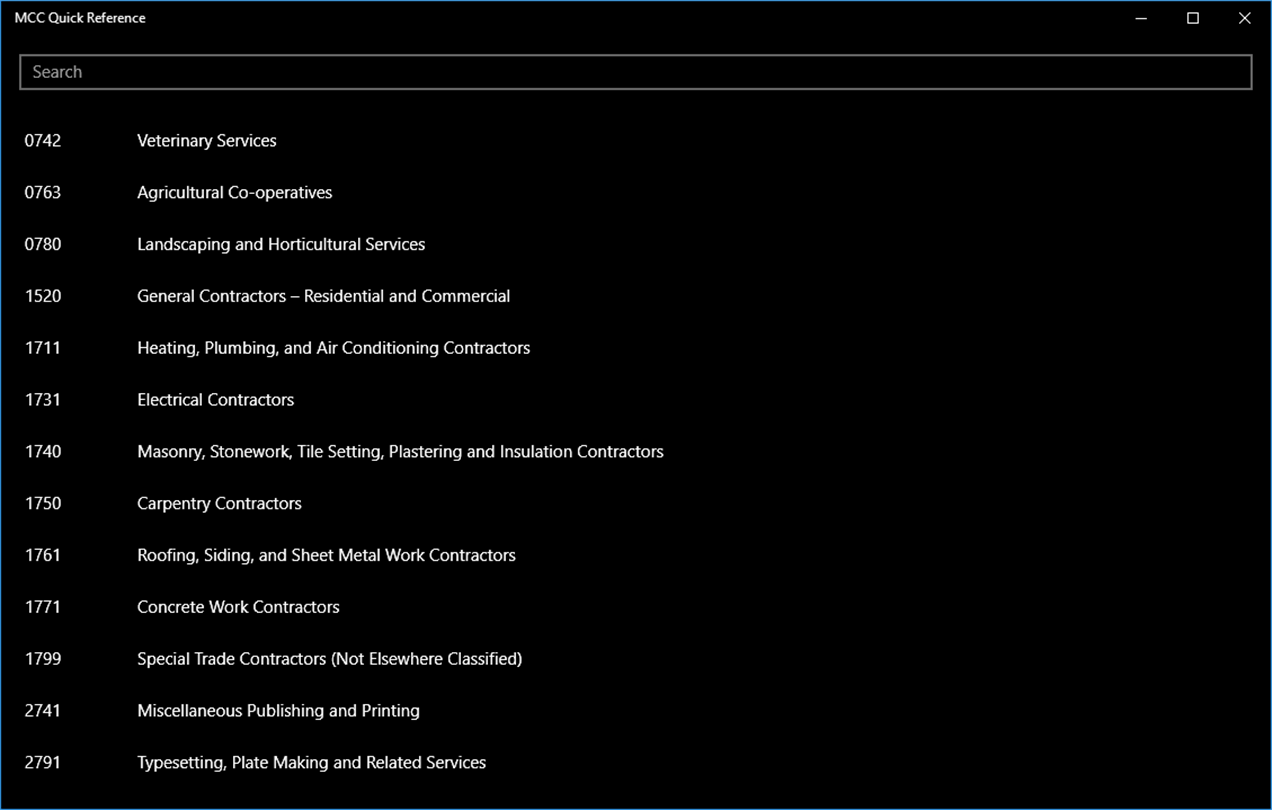This screenshot has width=1272, height=810.
Task: Click MCC code 1799
Action: tap(43, 660)
